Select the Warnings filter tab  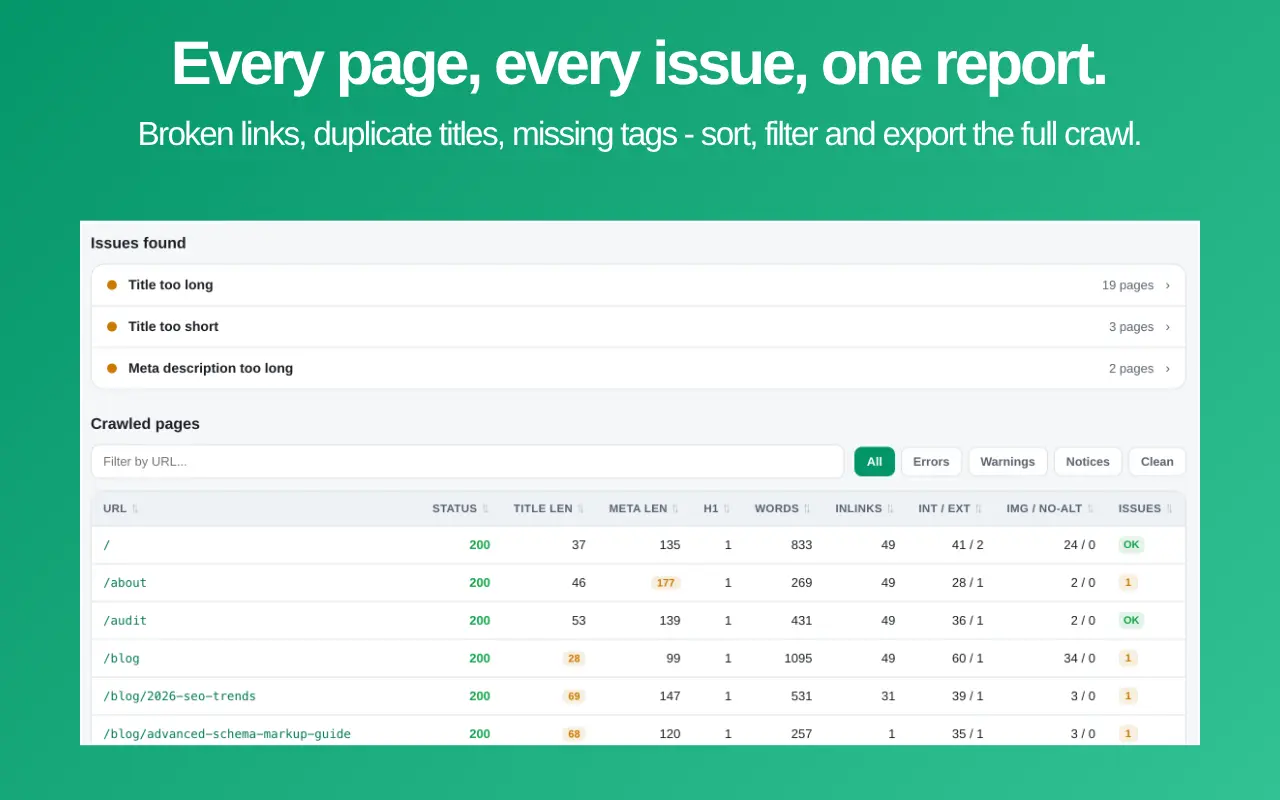(x=1007, y=462)
